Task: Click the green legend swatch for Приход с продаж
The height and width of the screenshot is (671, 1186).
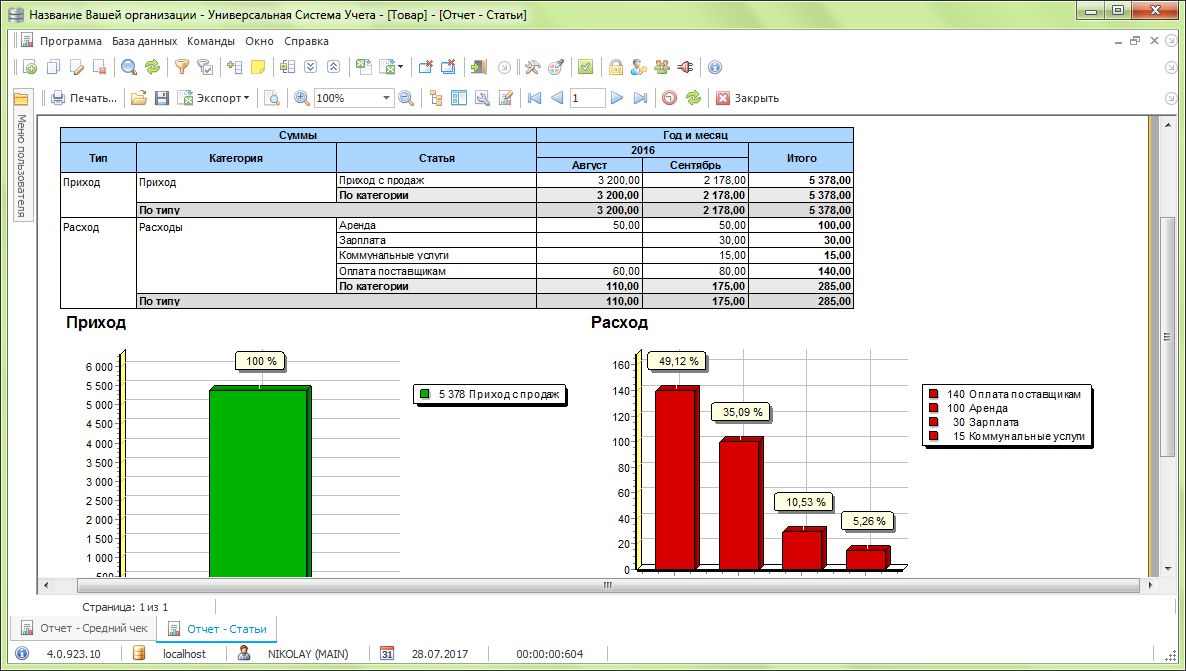Action: click(x=425, y=394)
